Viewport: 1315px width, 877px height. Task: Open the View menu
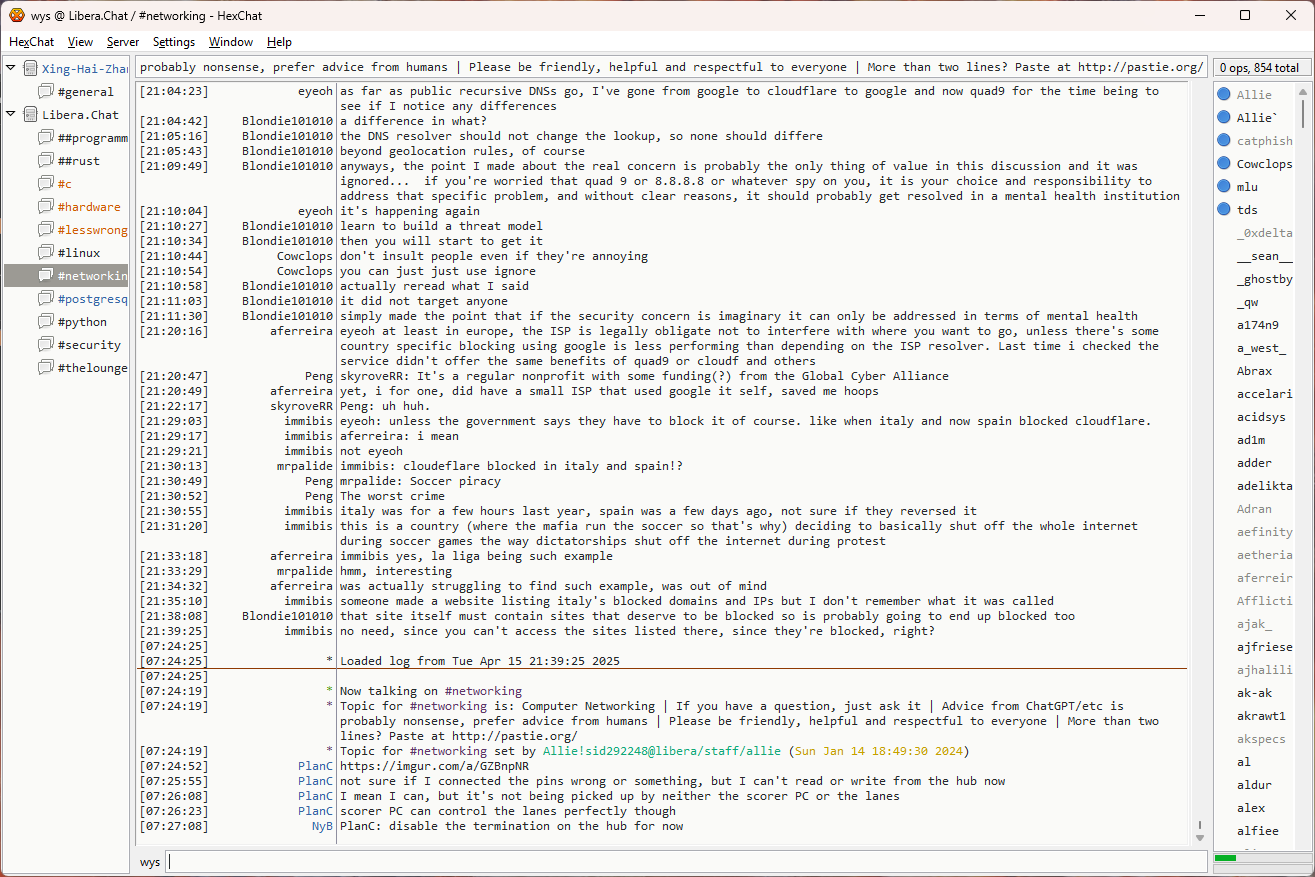point(81,42)
